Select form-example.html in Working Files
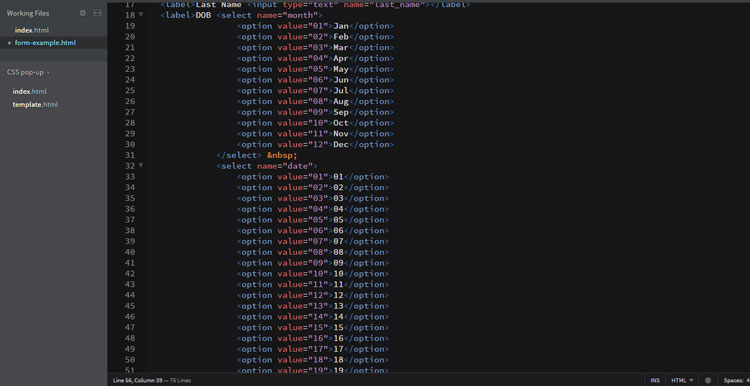The width and height of the screenshot is (750, 386). point(45,43)
